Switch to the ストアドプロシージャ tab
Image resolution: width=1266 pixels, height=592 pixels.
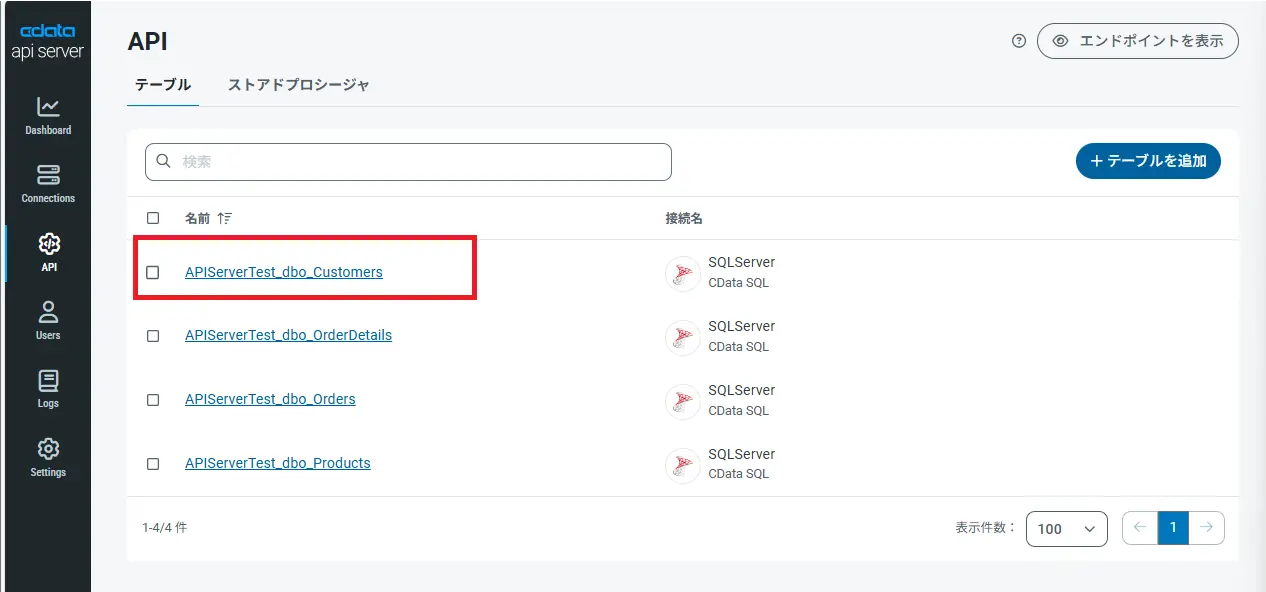pos(299,85)
